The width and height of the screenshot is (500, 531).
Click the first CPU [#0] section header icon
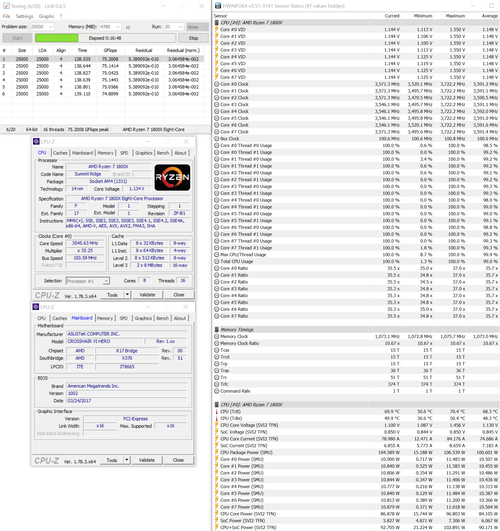point(217,23)
